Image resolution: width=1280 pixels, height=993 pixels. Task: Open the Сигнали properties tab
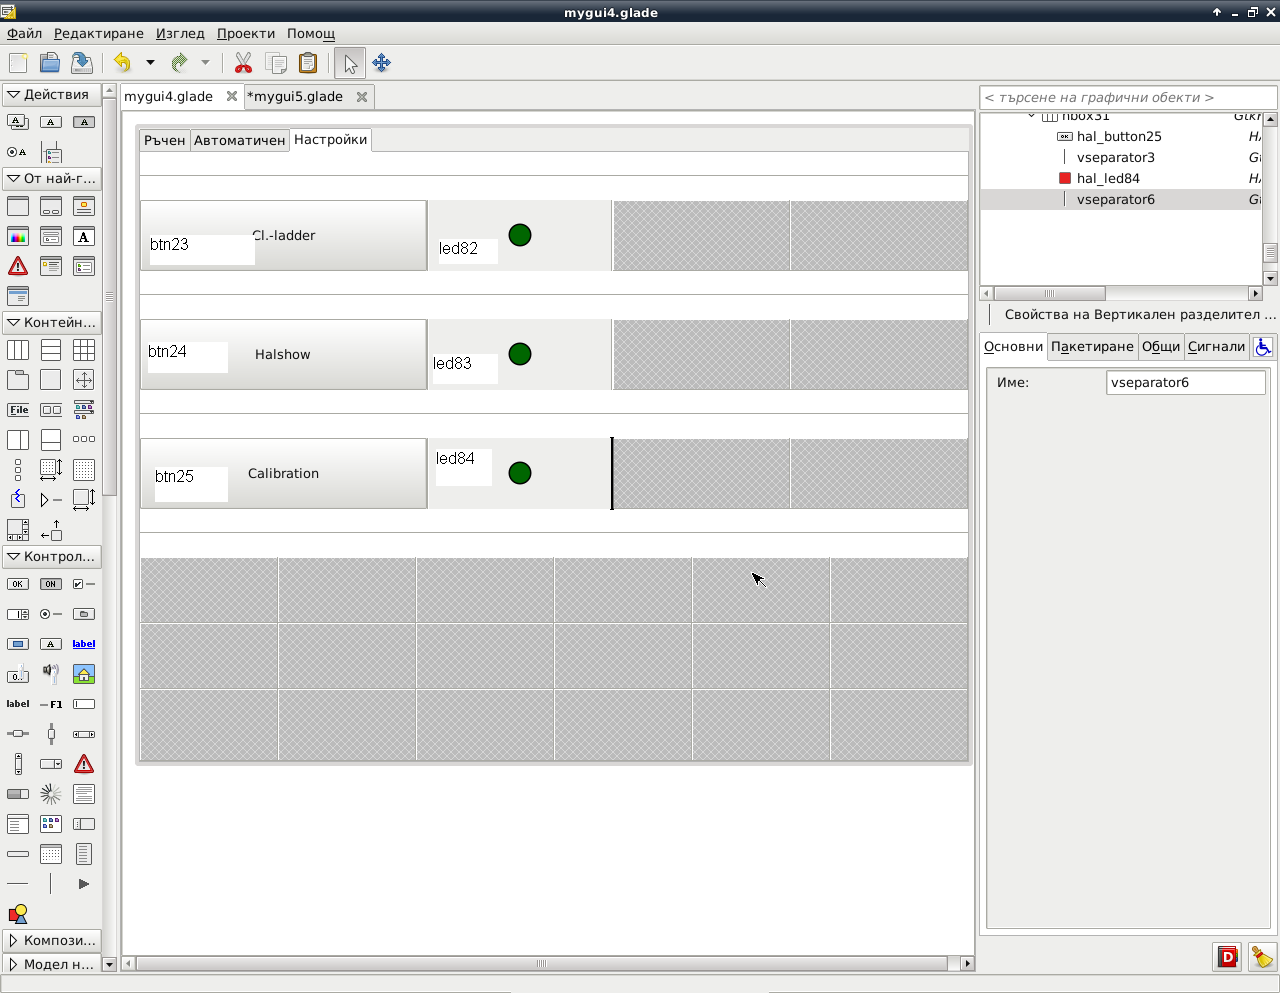1216,347
